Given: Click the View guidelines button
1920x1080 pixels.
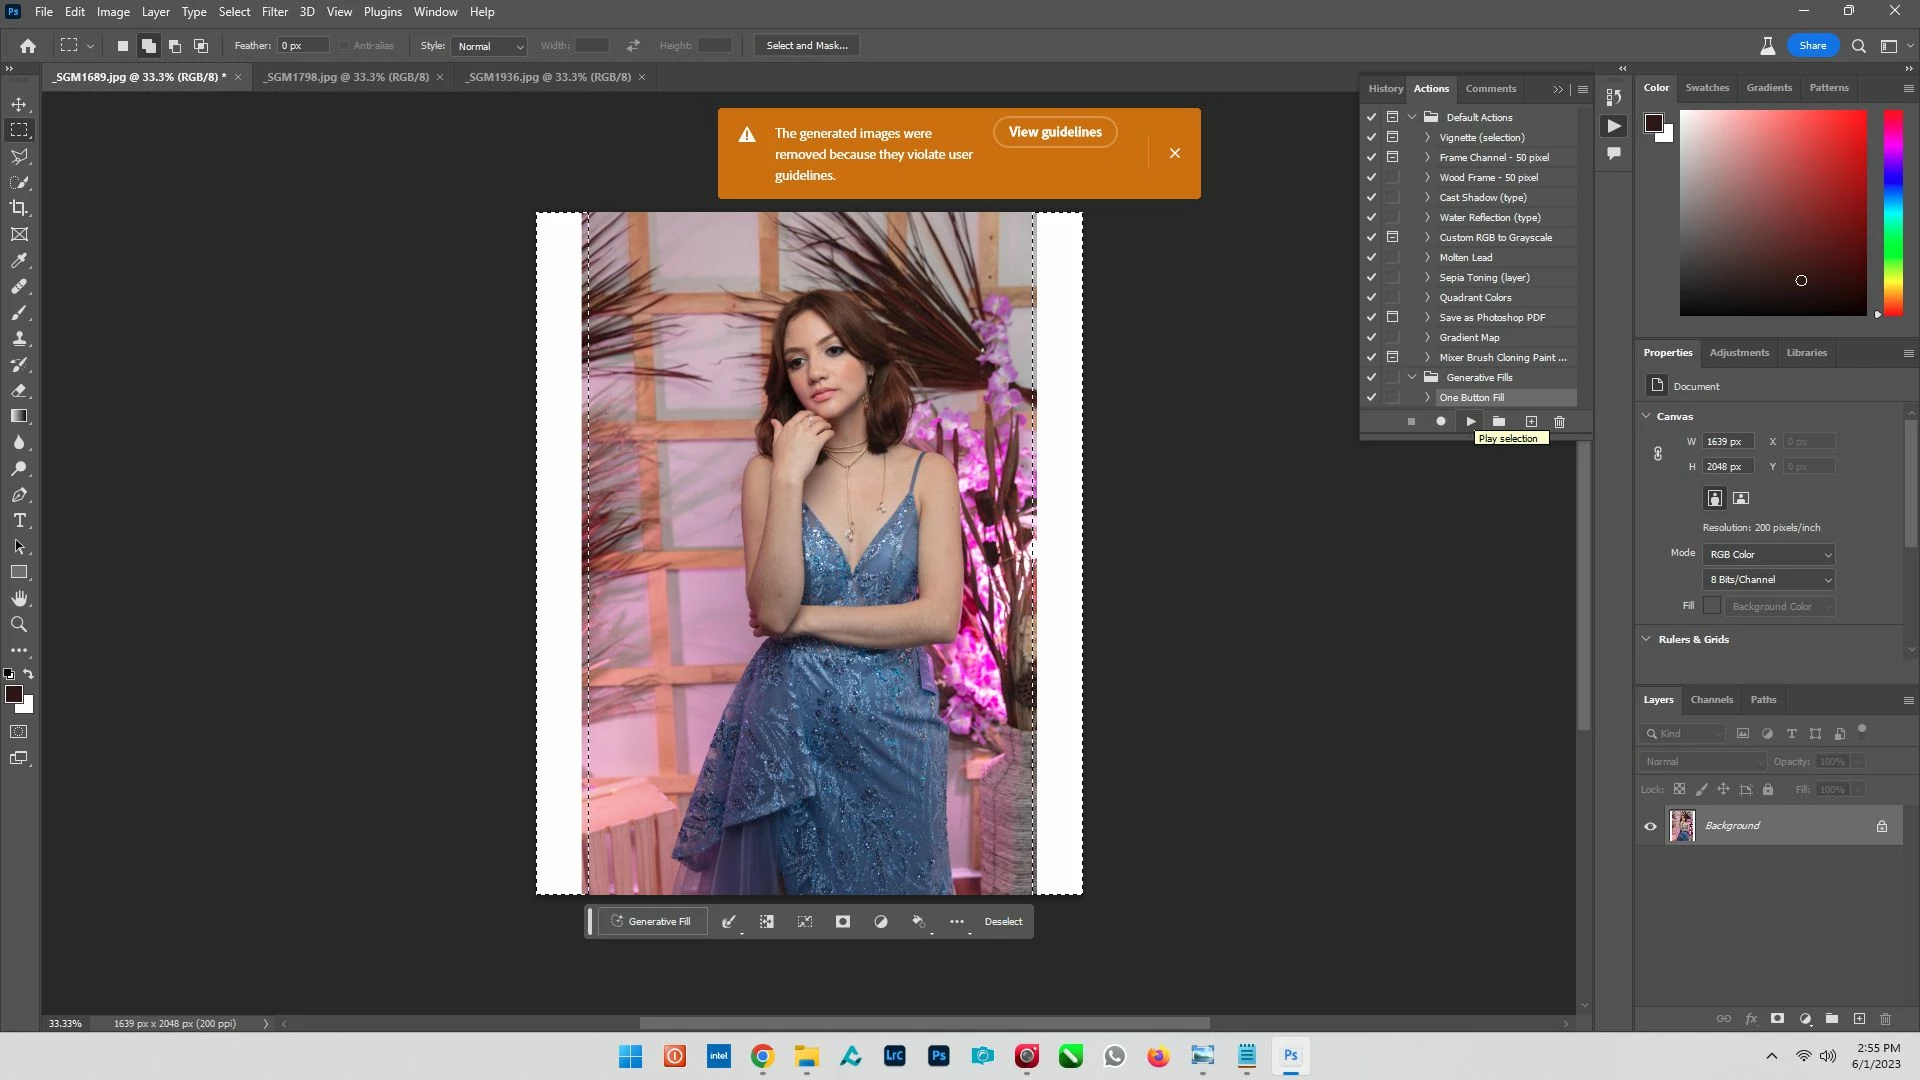Looking at the screenshot, I should (1054, 132).
